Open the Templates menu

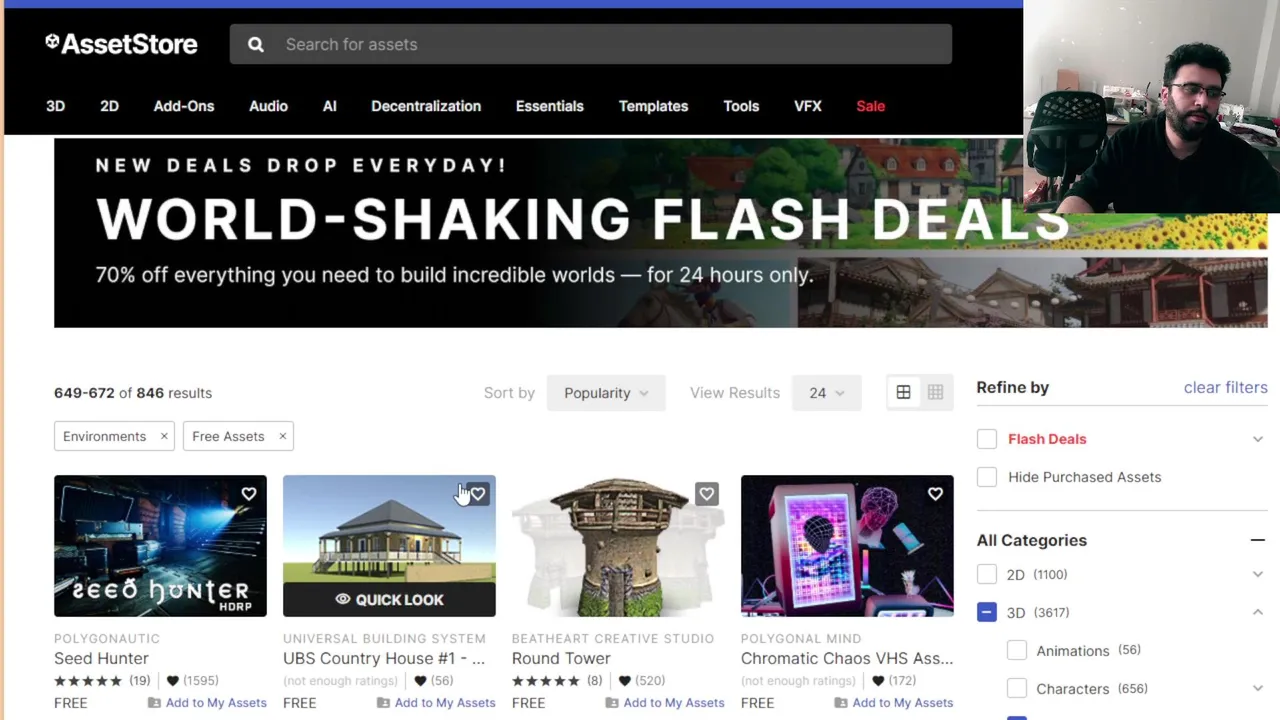(x=653, y=106)
